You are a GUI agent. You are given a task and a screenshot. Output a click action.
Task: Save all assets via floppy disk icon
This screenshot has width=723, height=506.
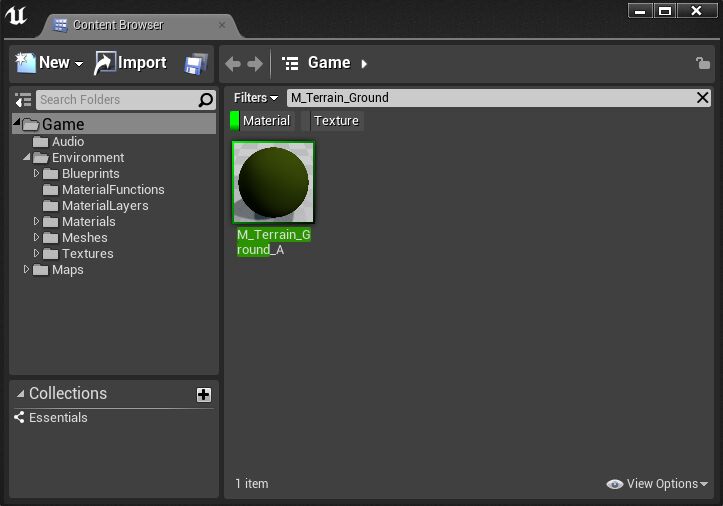tap(196, 64)
